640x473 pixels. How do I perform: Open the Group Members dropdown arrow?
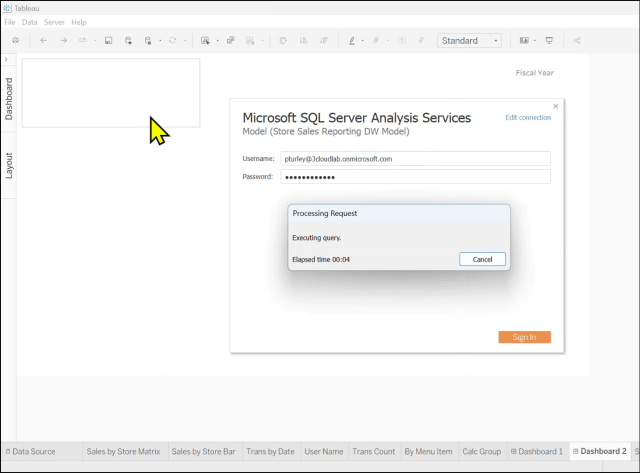pyautogui.click(x=387, y=40)
